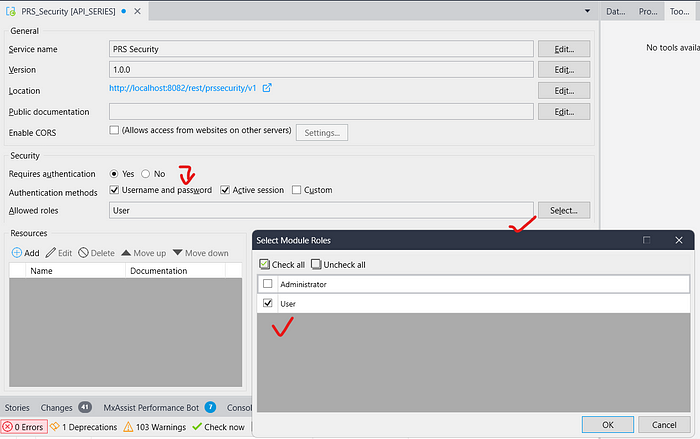Screen dimensions: 700x439
Task: Click the green Check now checkmark
Action: [196, 427]
